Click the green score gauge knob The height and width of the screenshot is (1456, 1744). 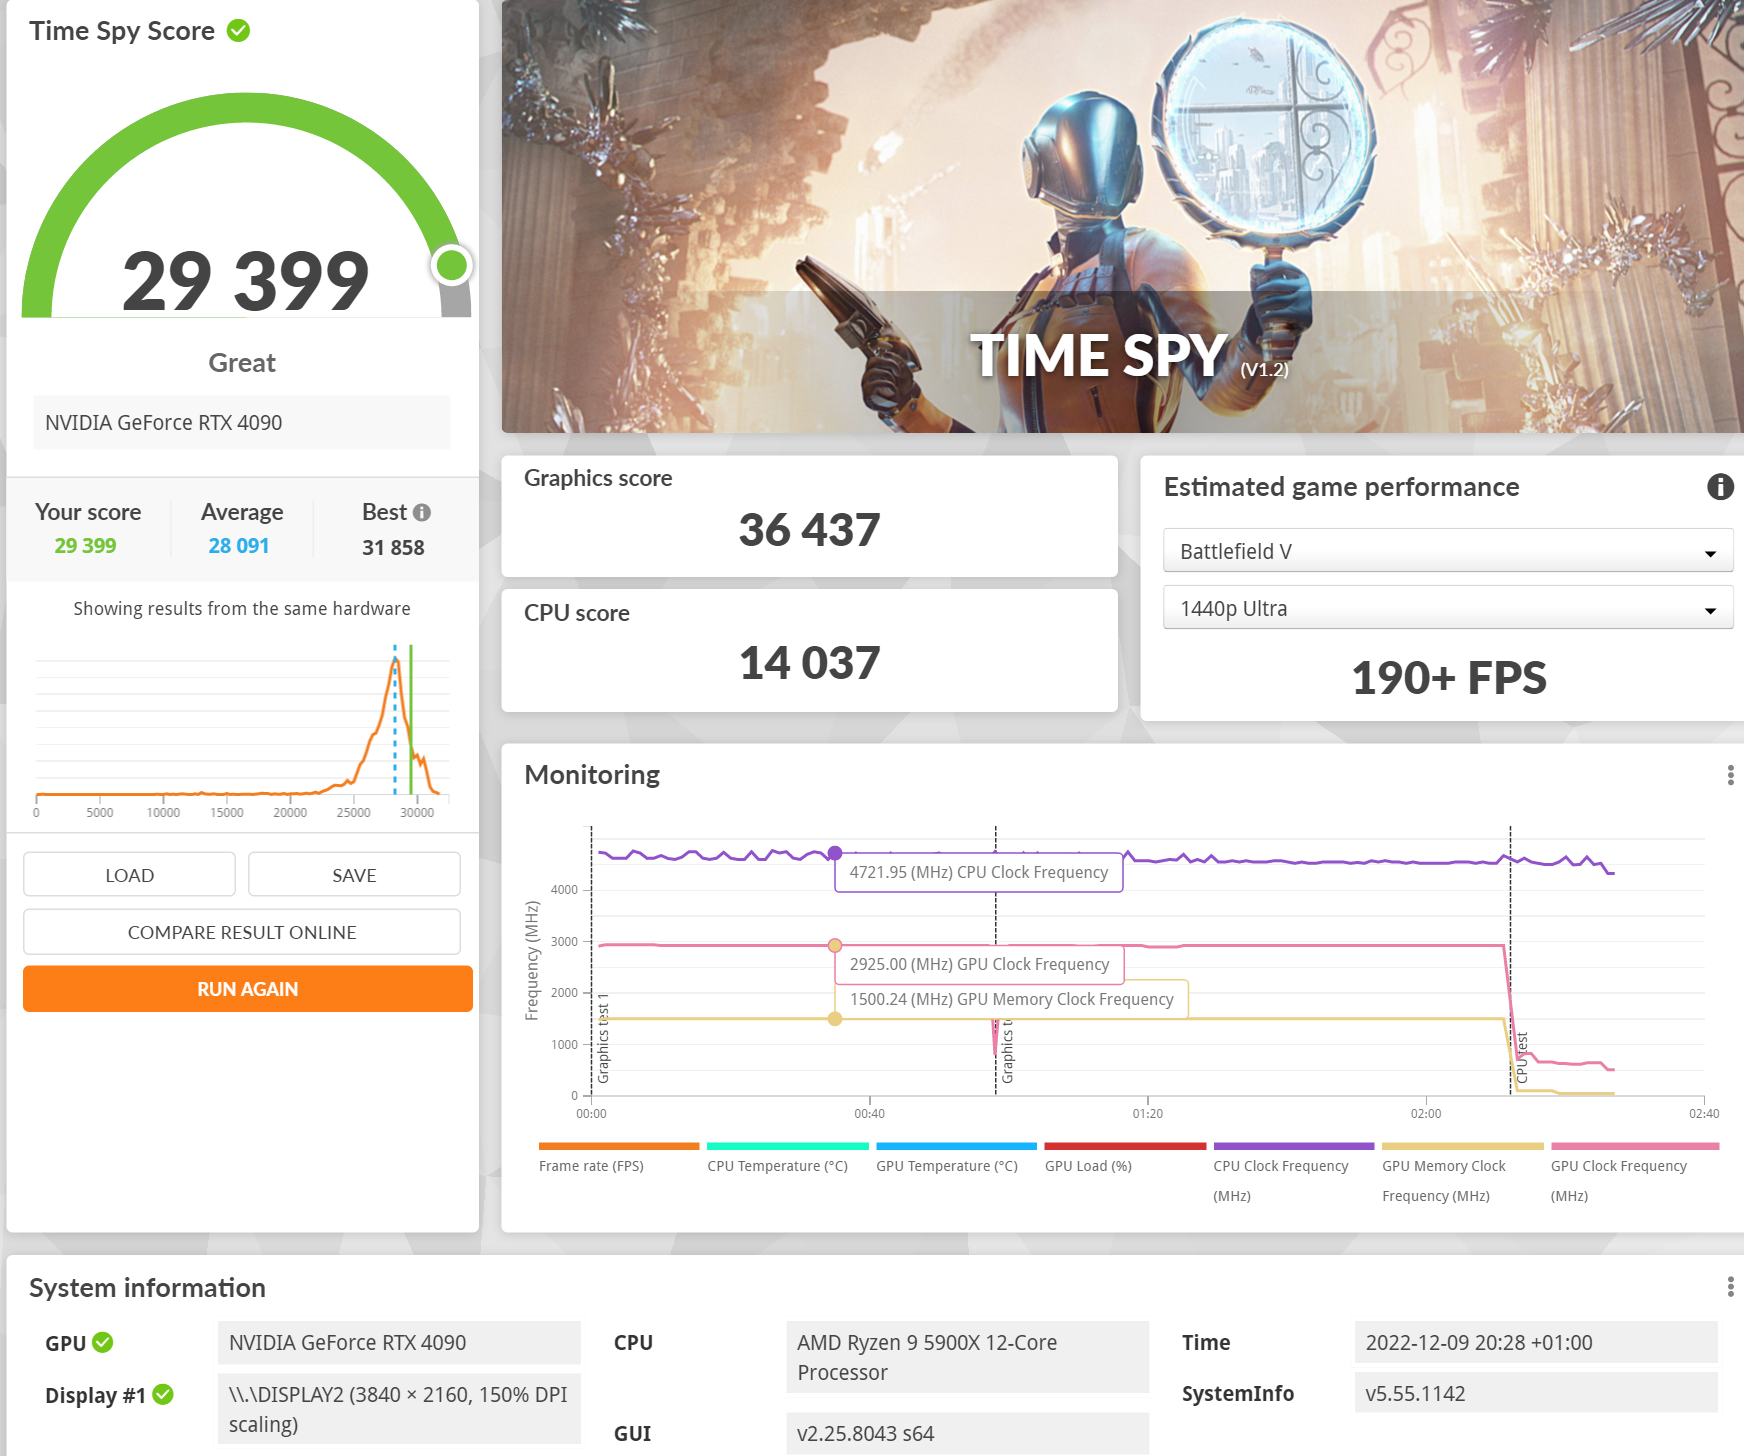pos(452,265)
